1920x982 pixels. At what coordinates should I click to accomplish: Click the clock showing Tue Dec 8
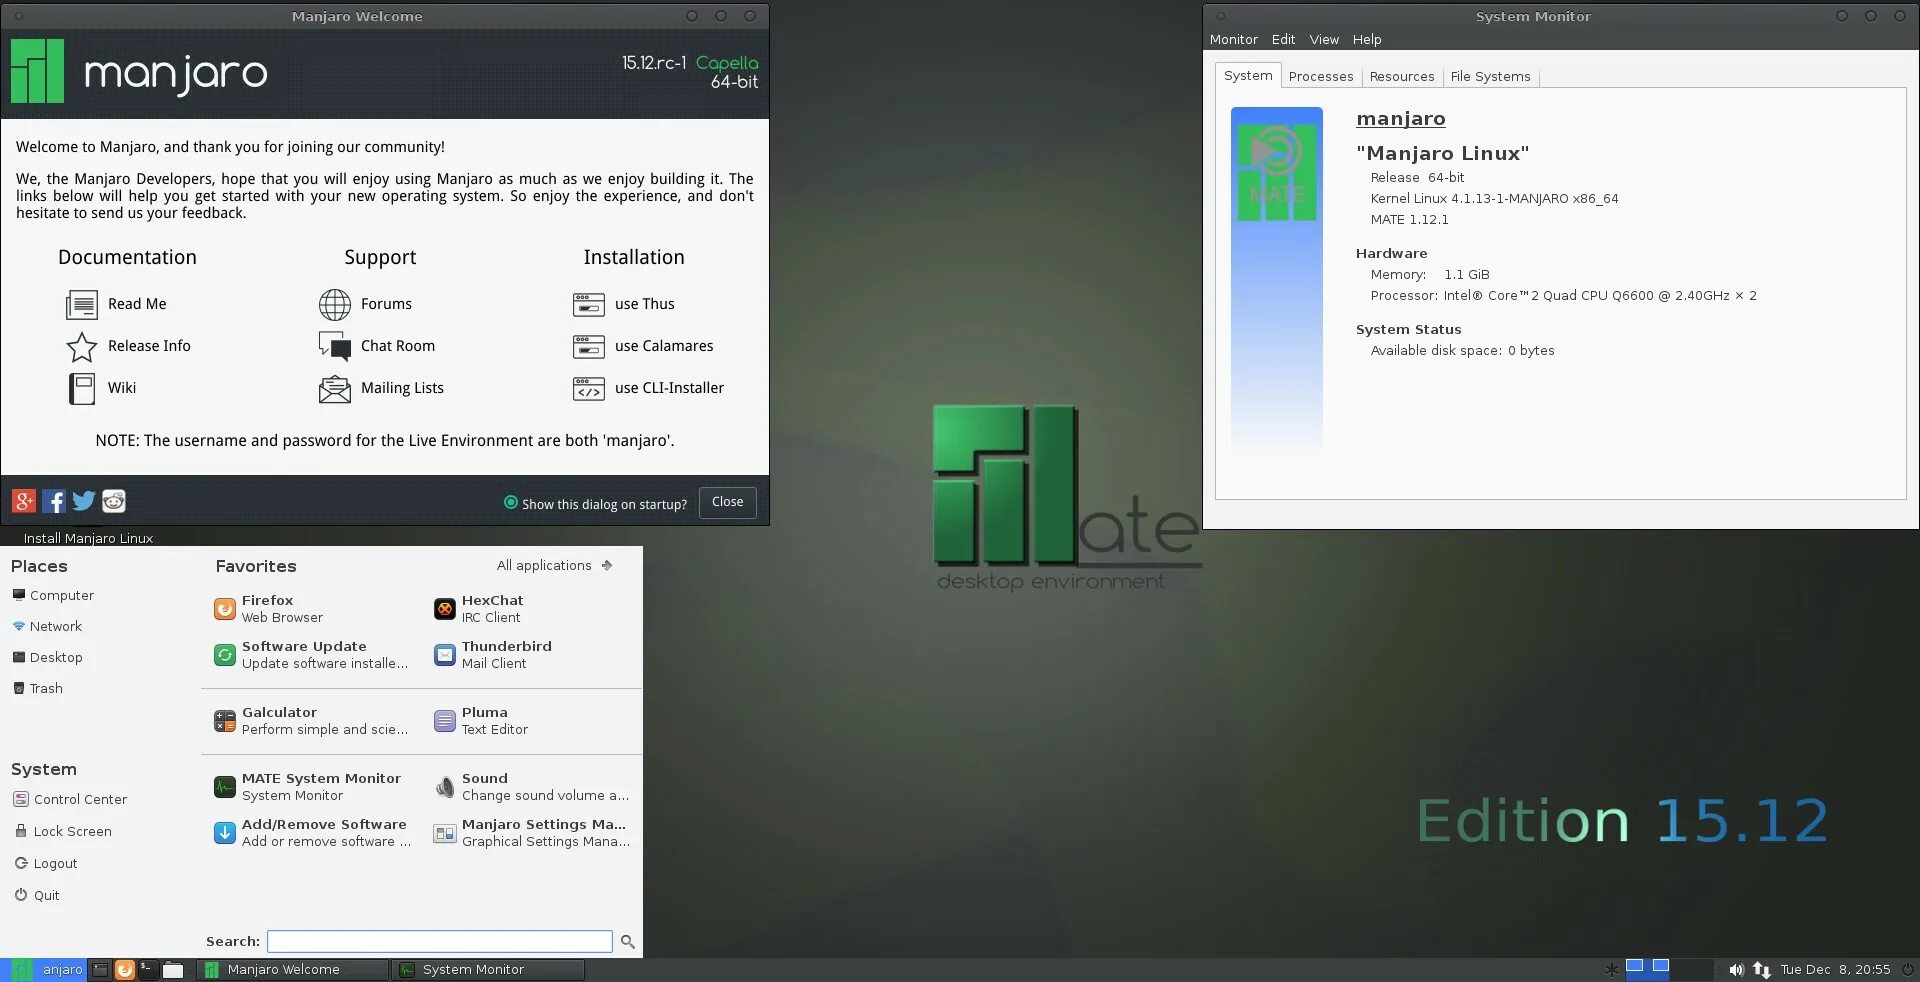[1835, 970]
